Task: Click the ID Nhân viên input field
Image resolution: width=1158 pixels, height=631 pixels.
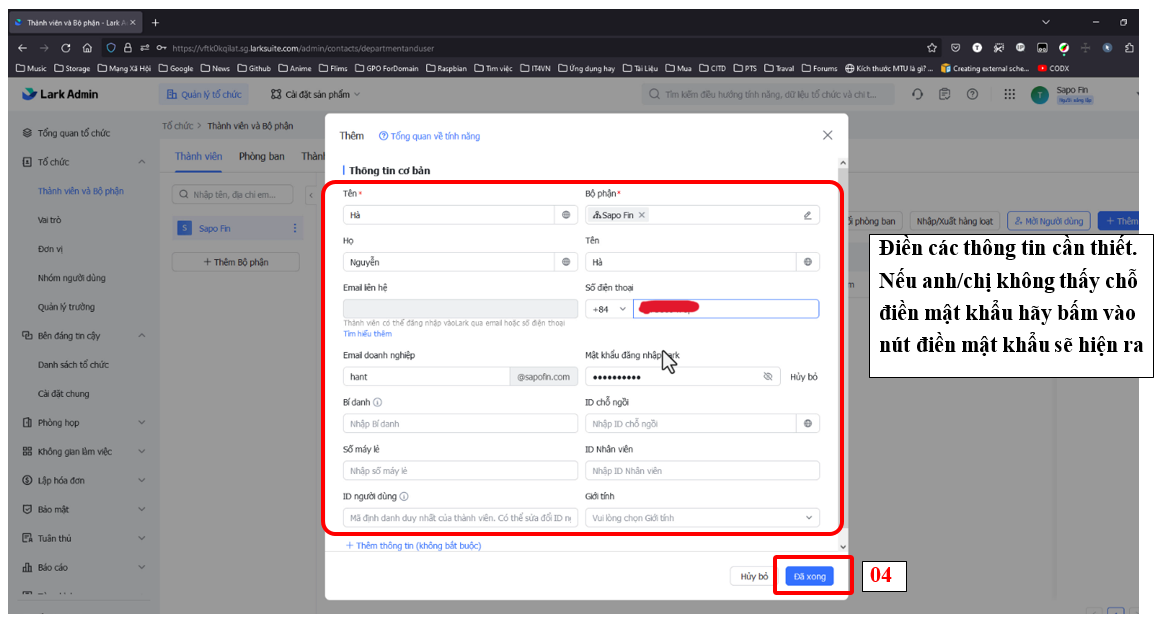Action: click(702, 471)
